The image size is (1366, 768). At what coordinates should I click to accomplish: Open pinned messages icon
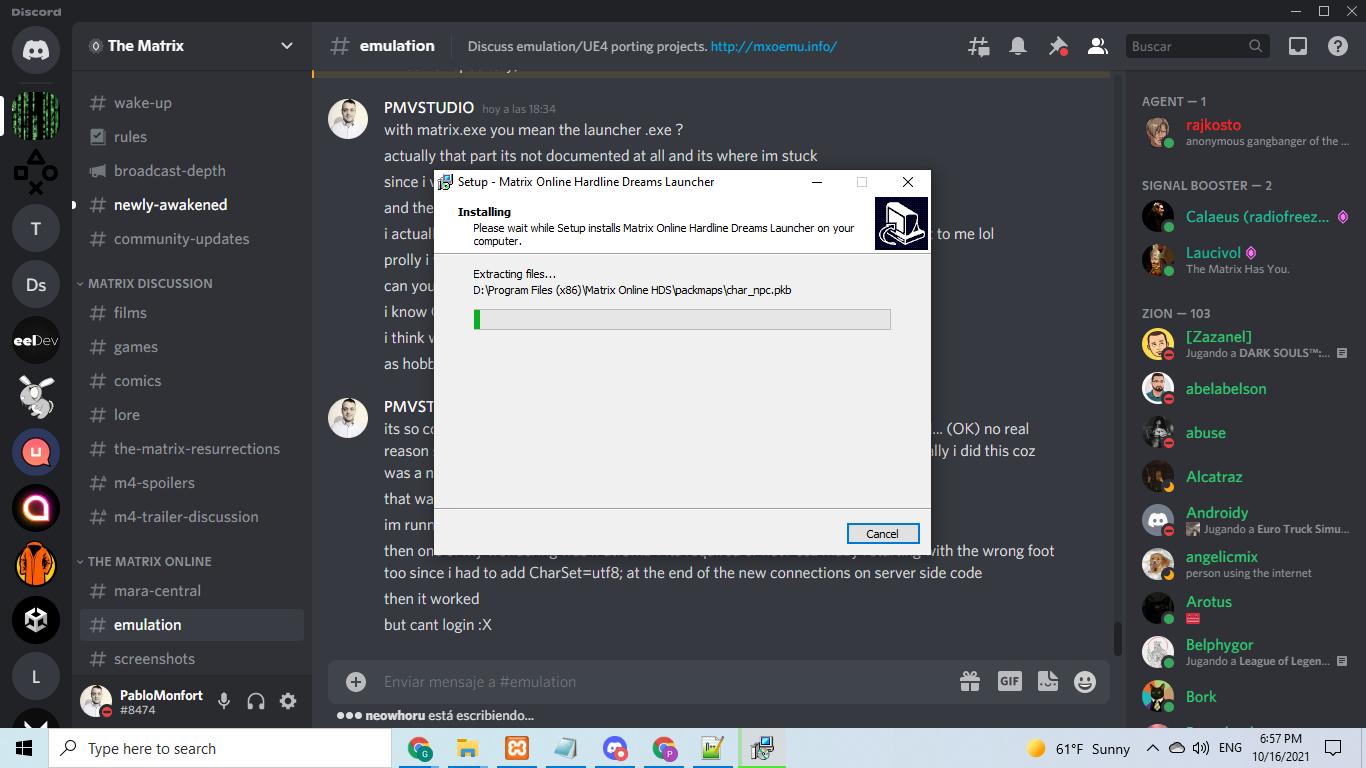click(x=1057, y=46)
